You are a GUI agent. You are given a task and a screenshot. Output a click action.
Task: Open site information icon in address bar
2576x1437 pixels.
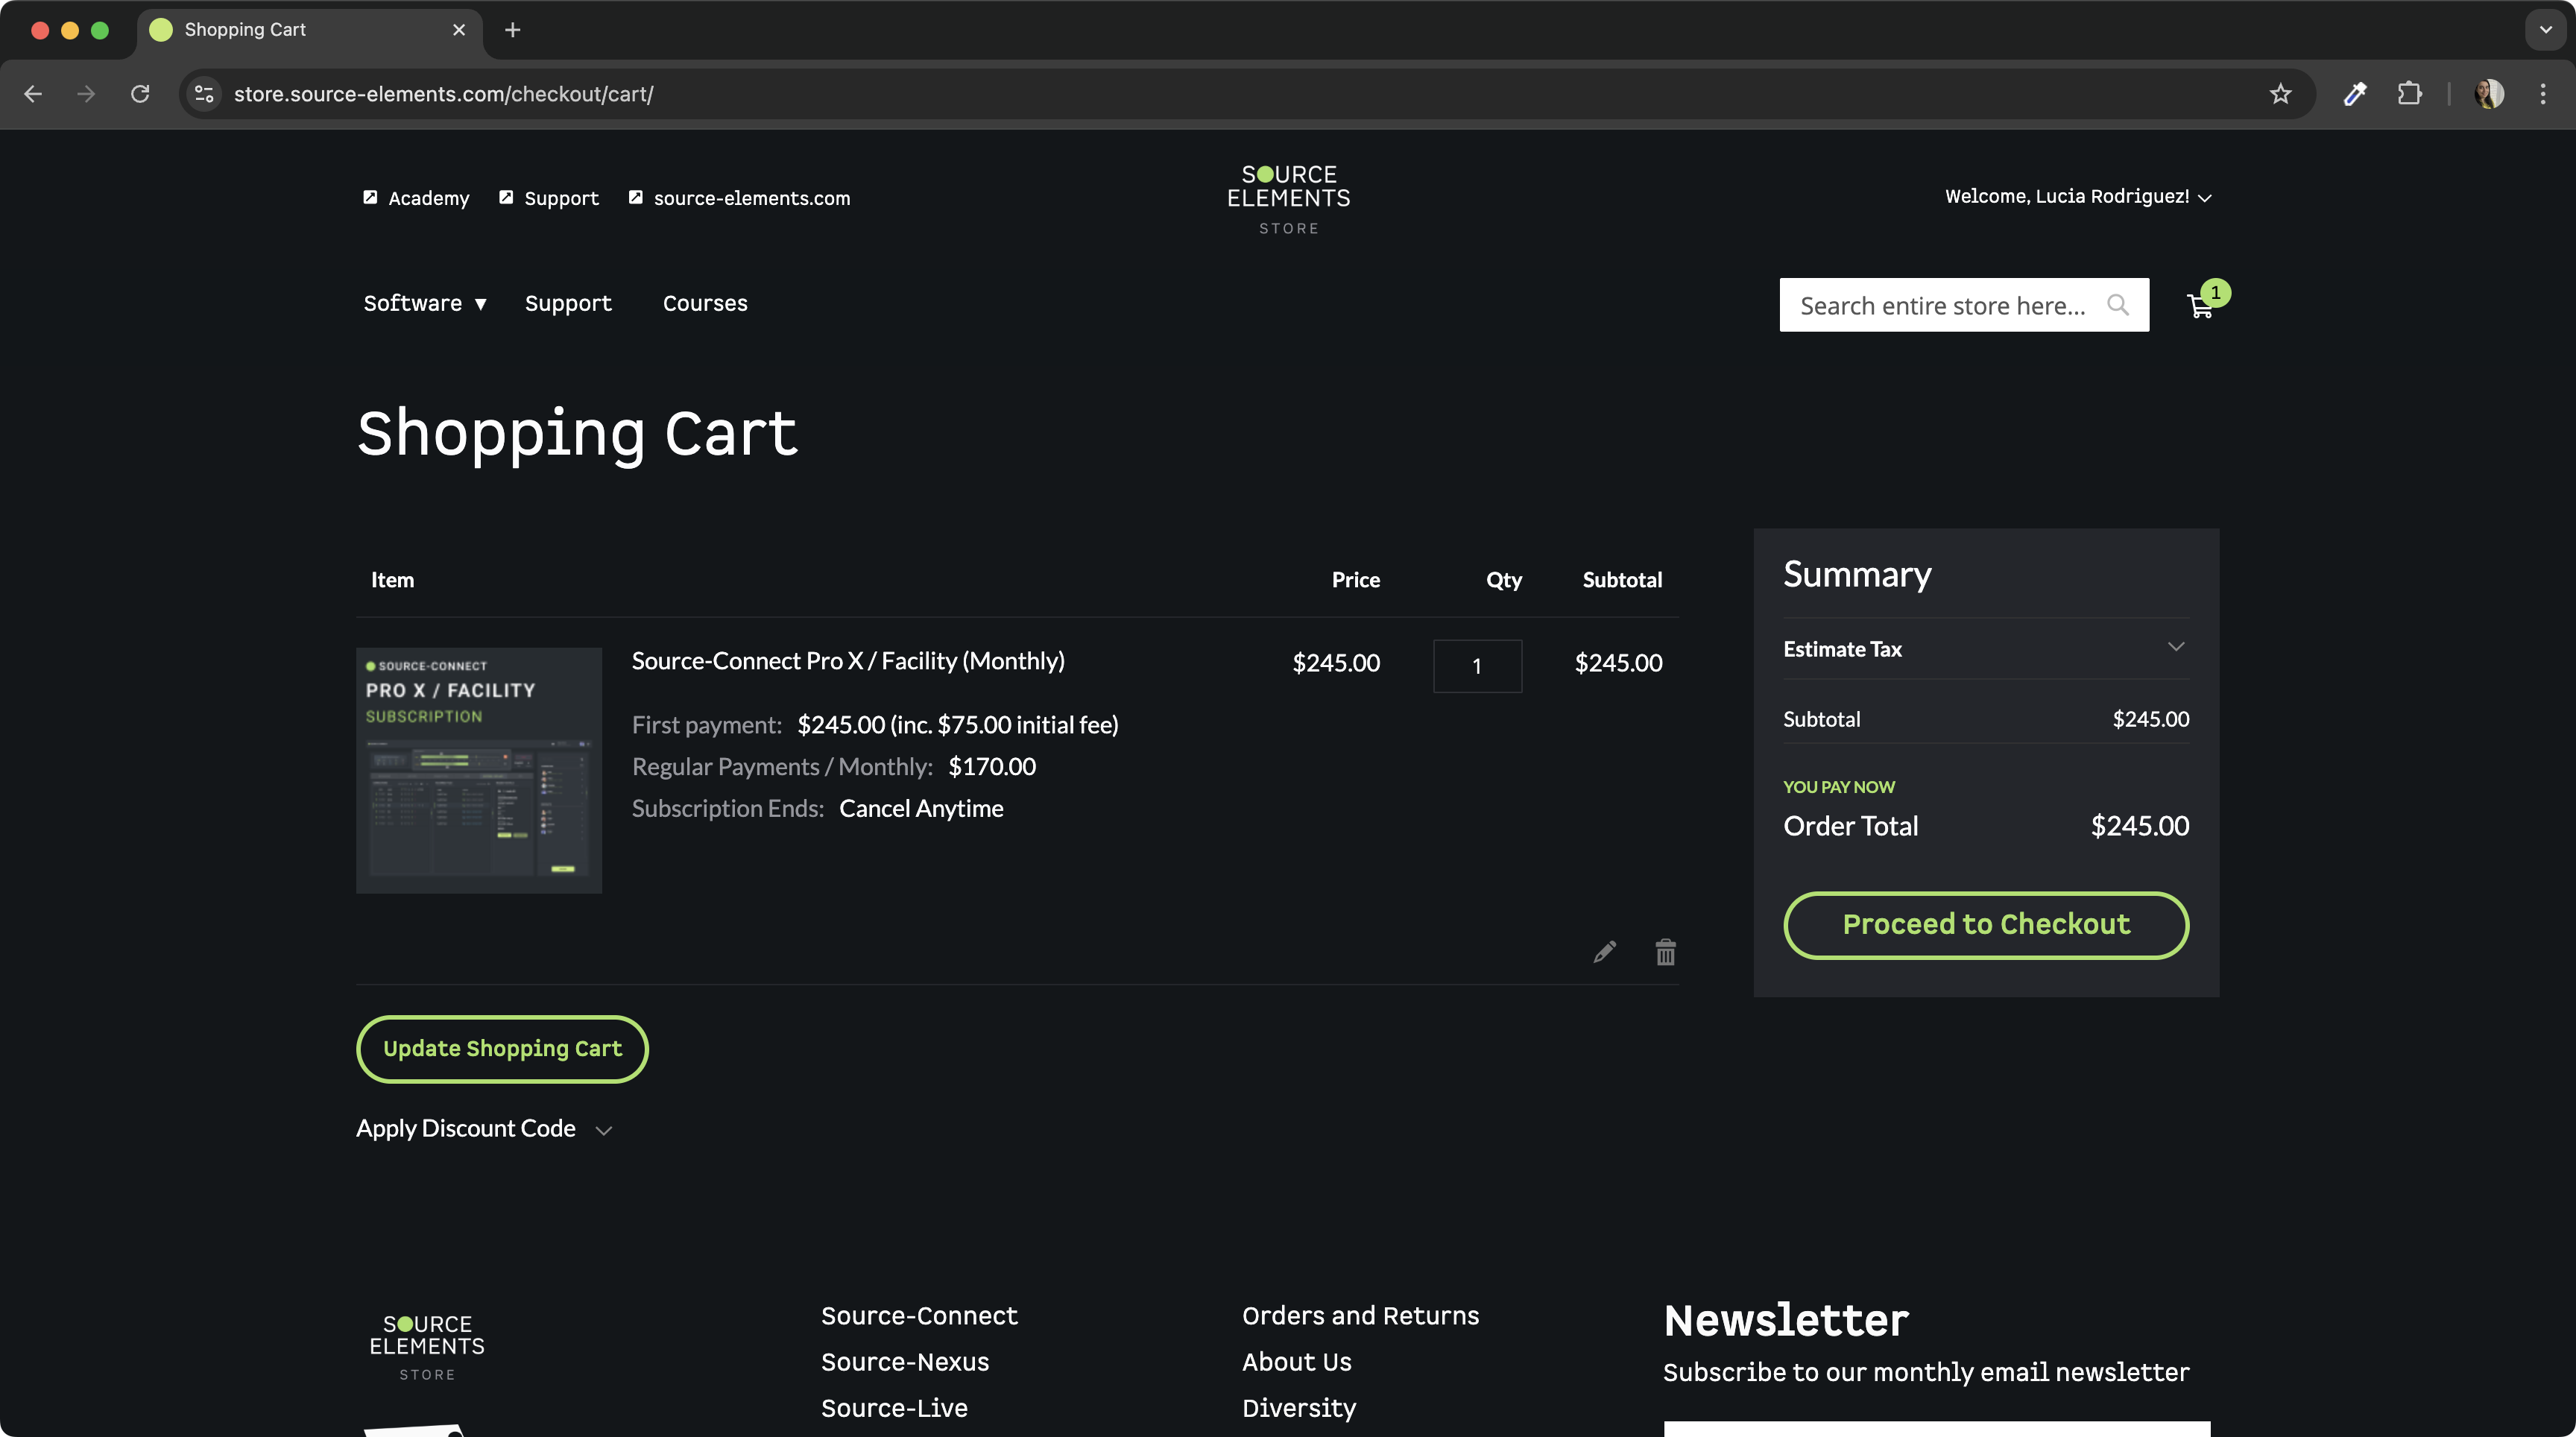(x=204, y=94)
